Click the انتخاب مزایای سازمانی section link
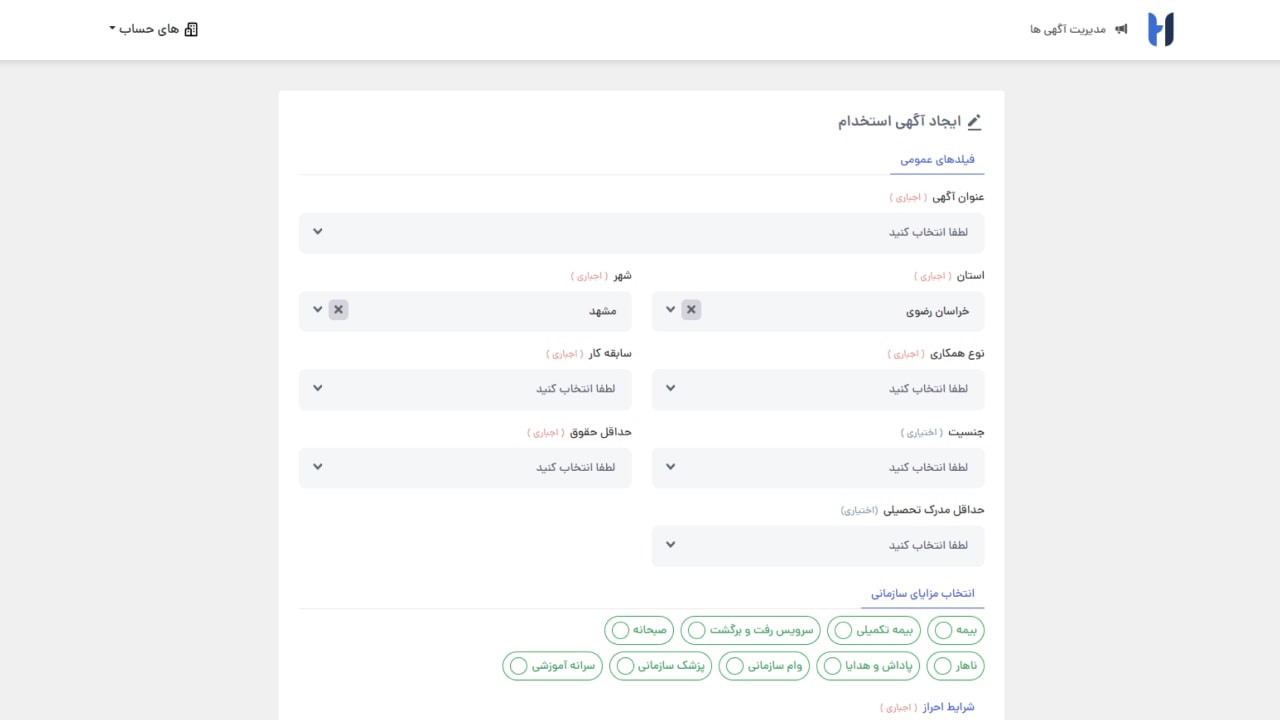1280x720 pixels. 923,593
